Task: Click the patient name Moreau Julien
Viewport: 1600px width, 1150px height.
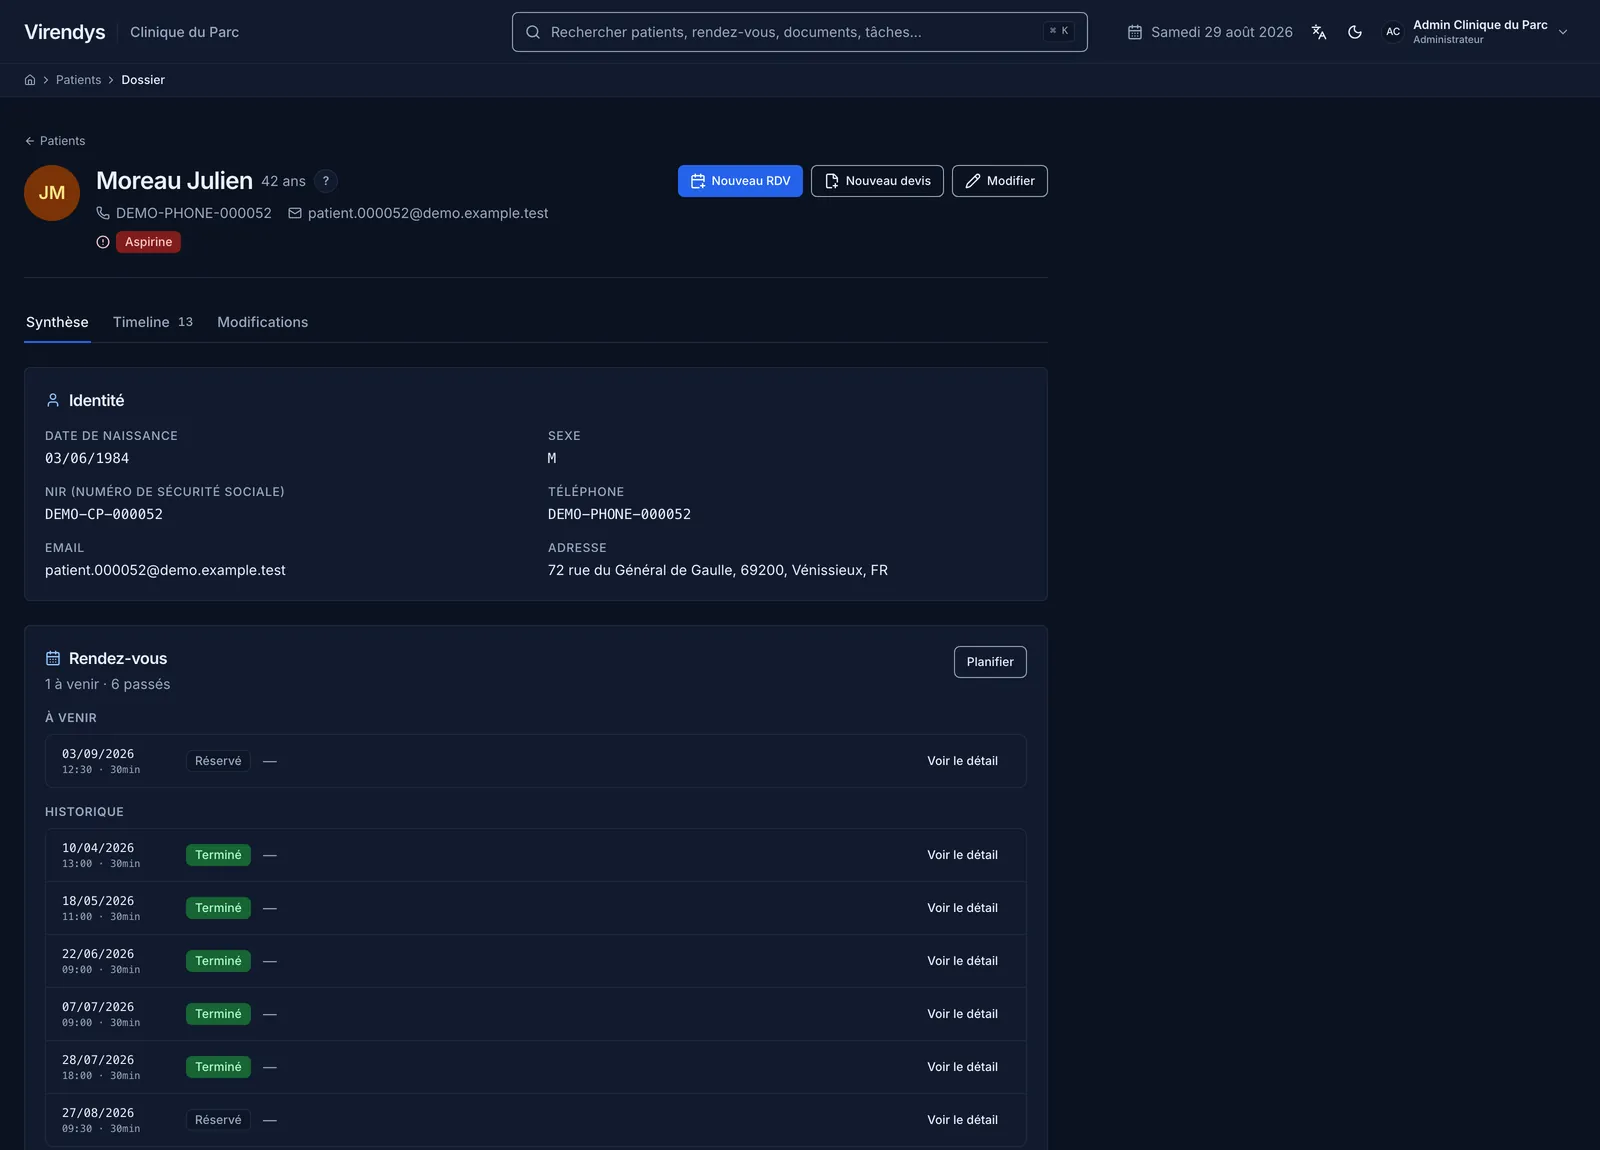Action: (x=174, y=181)
